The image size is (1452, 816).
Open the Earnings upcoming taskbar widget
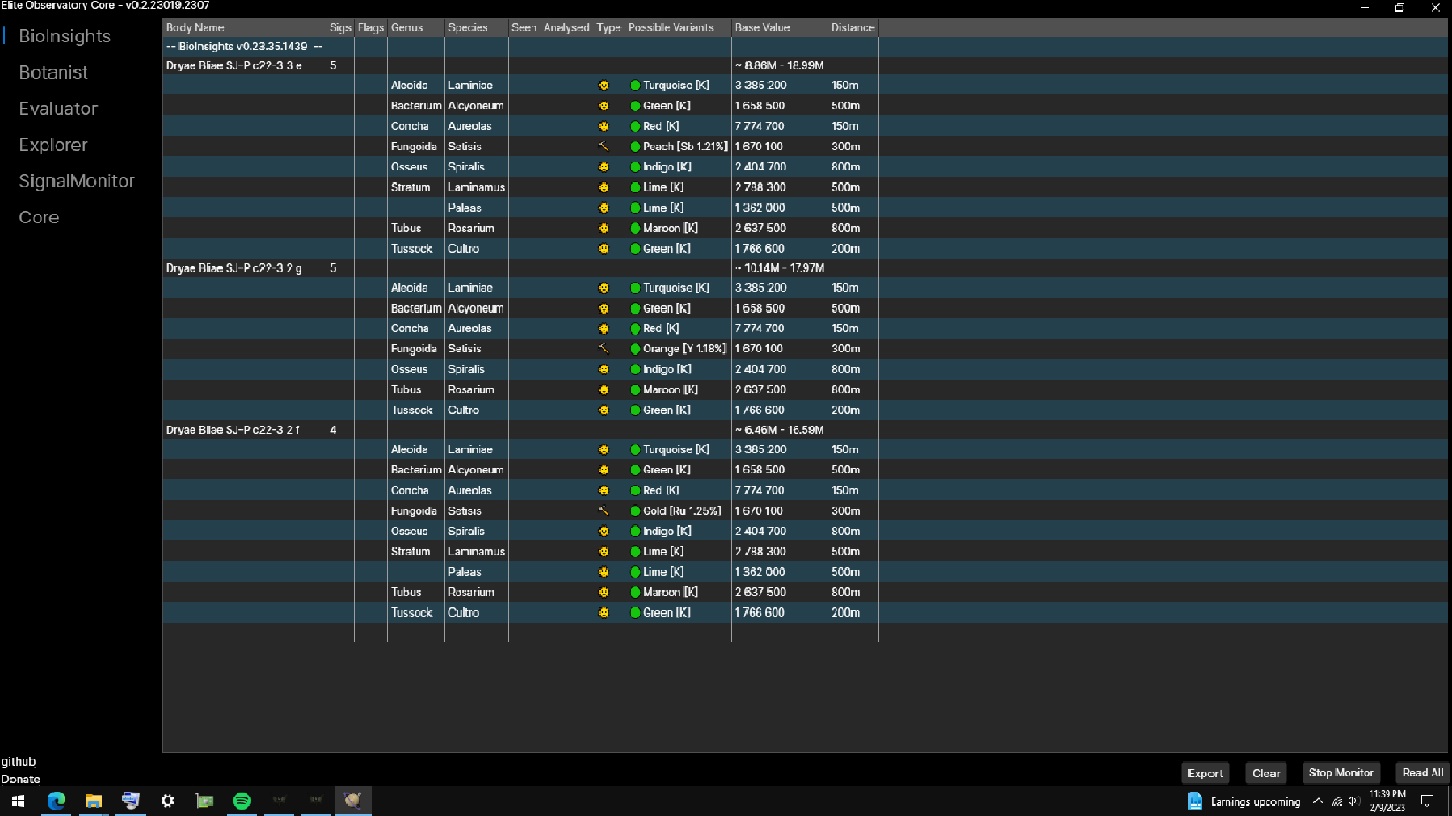pos(1244,801)
